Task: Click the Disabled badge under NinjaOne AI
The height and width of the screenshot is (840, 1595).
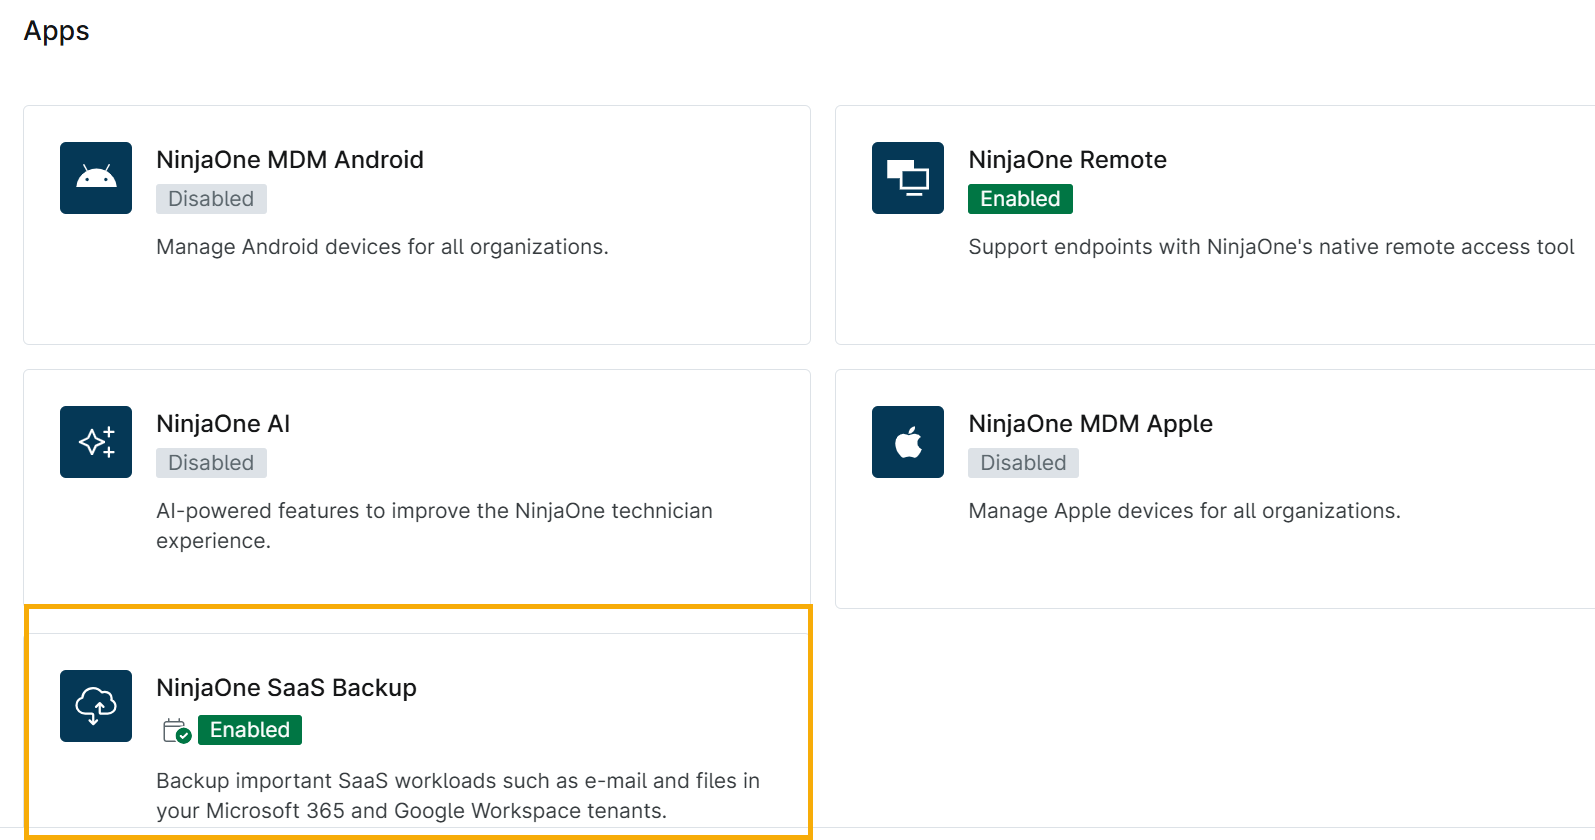Action: tap(211, 463)
